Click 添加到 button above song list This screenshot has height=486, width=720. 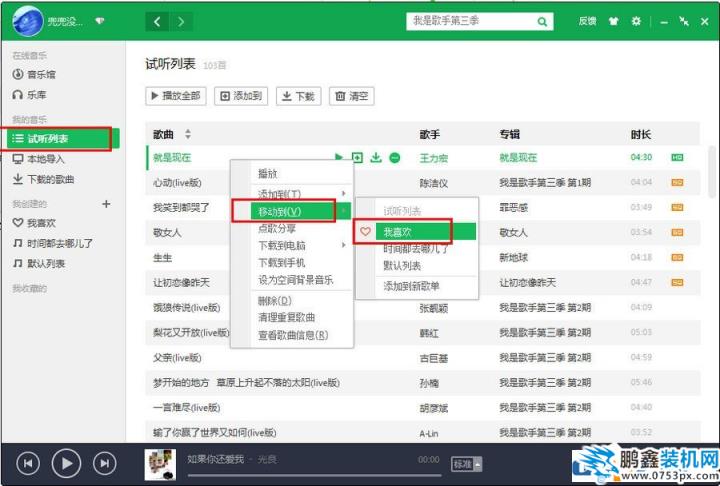[x=241, y=96]
